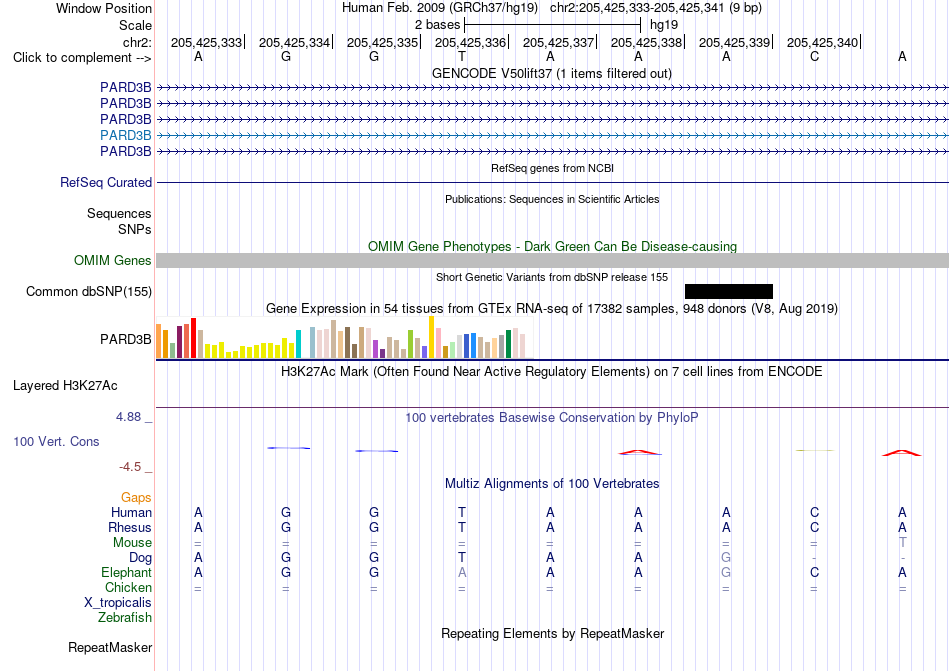Click the Gaps row label
This screenshot has height=671, width=950.
pyautogui.click(x=136, y=497)
